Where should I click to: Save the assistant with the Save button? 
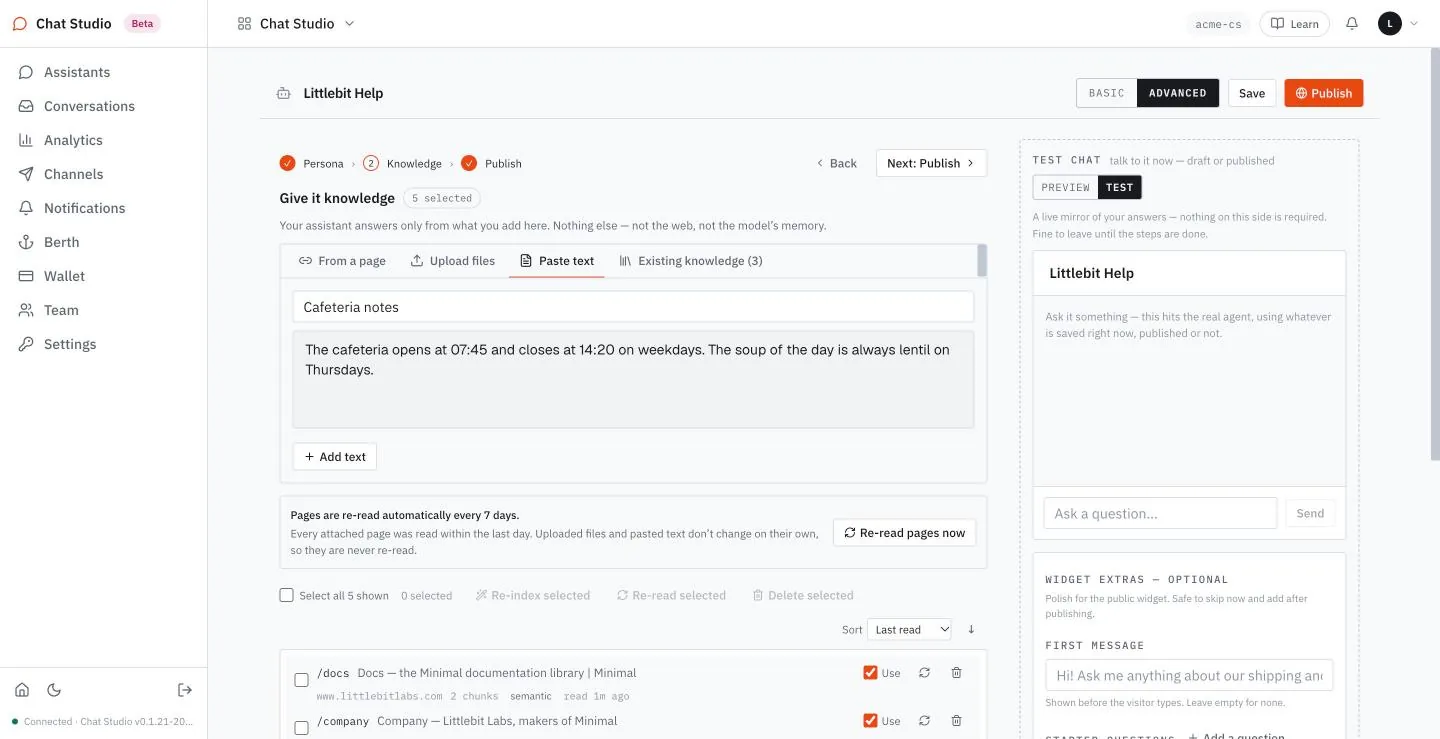coord(1252,93)
